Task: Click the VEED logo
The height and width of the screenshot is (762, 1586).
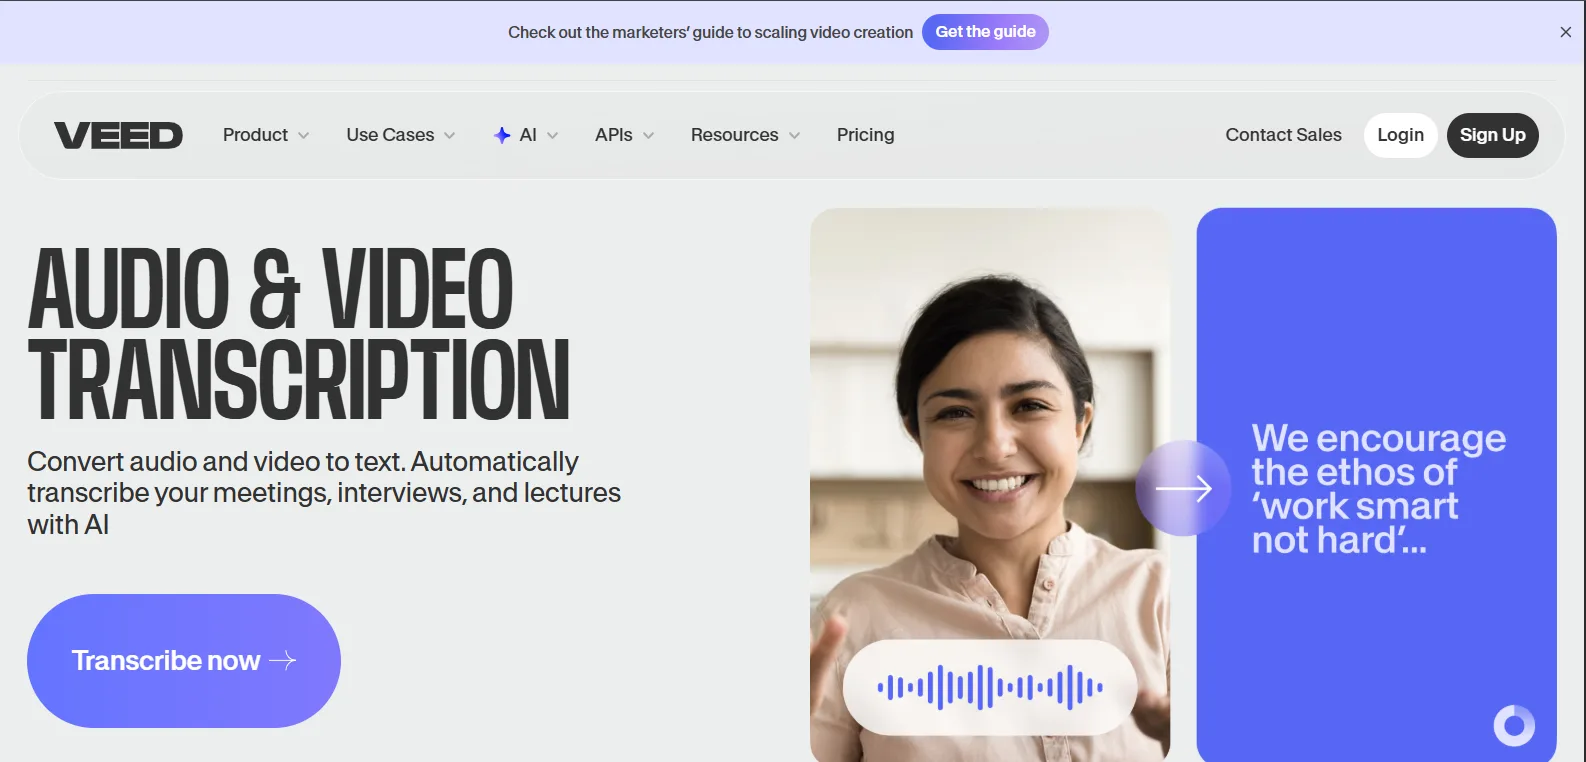Action: coord(118,135)
